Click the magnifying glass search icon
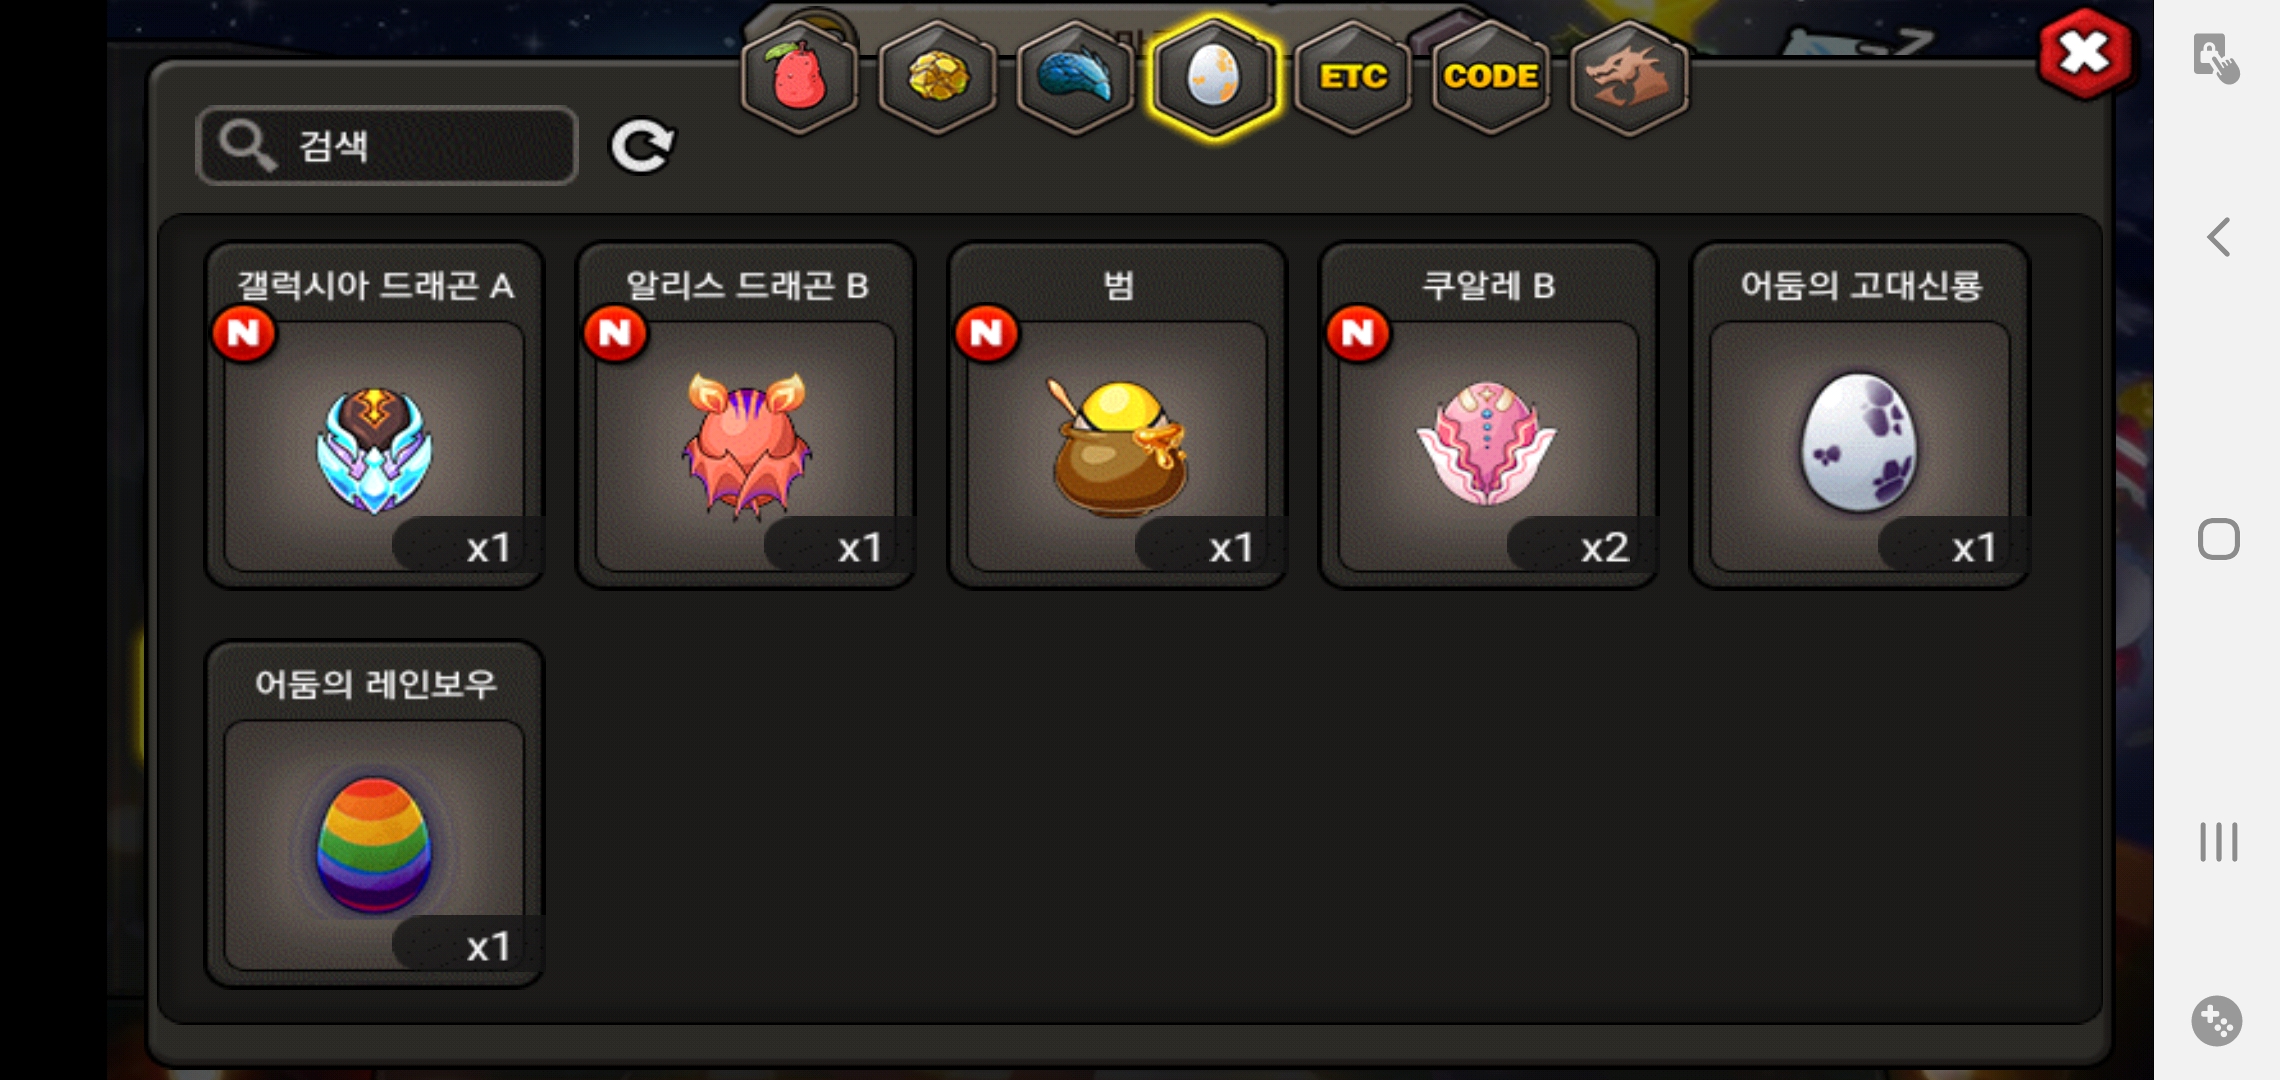Viewport: 2280px width, 1080px height. pyautogui.click(x=246, y=146)
